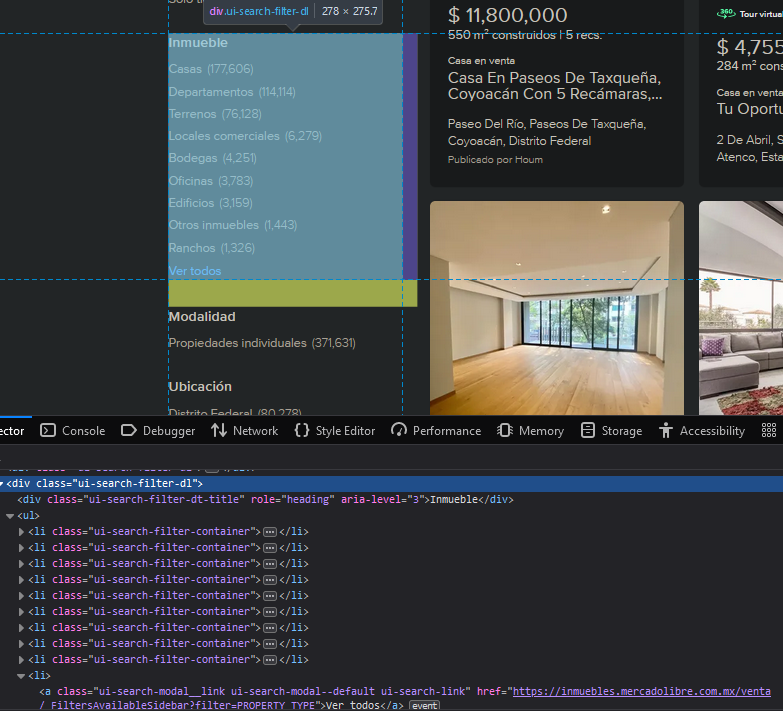
Task: Open the inmuebles.mercadolibre.com.mx href link
Action: coord(642,692)
